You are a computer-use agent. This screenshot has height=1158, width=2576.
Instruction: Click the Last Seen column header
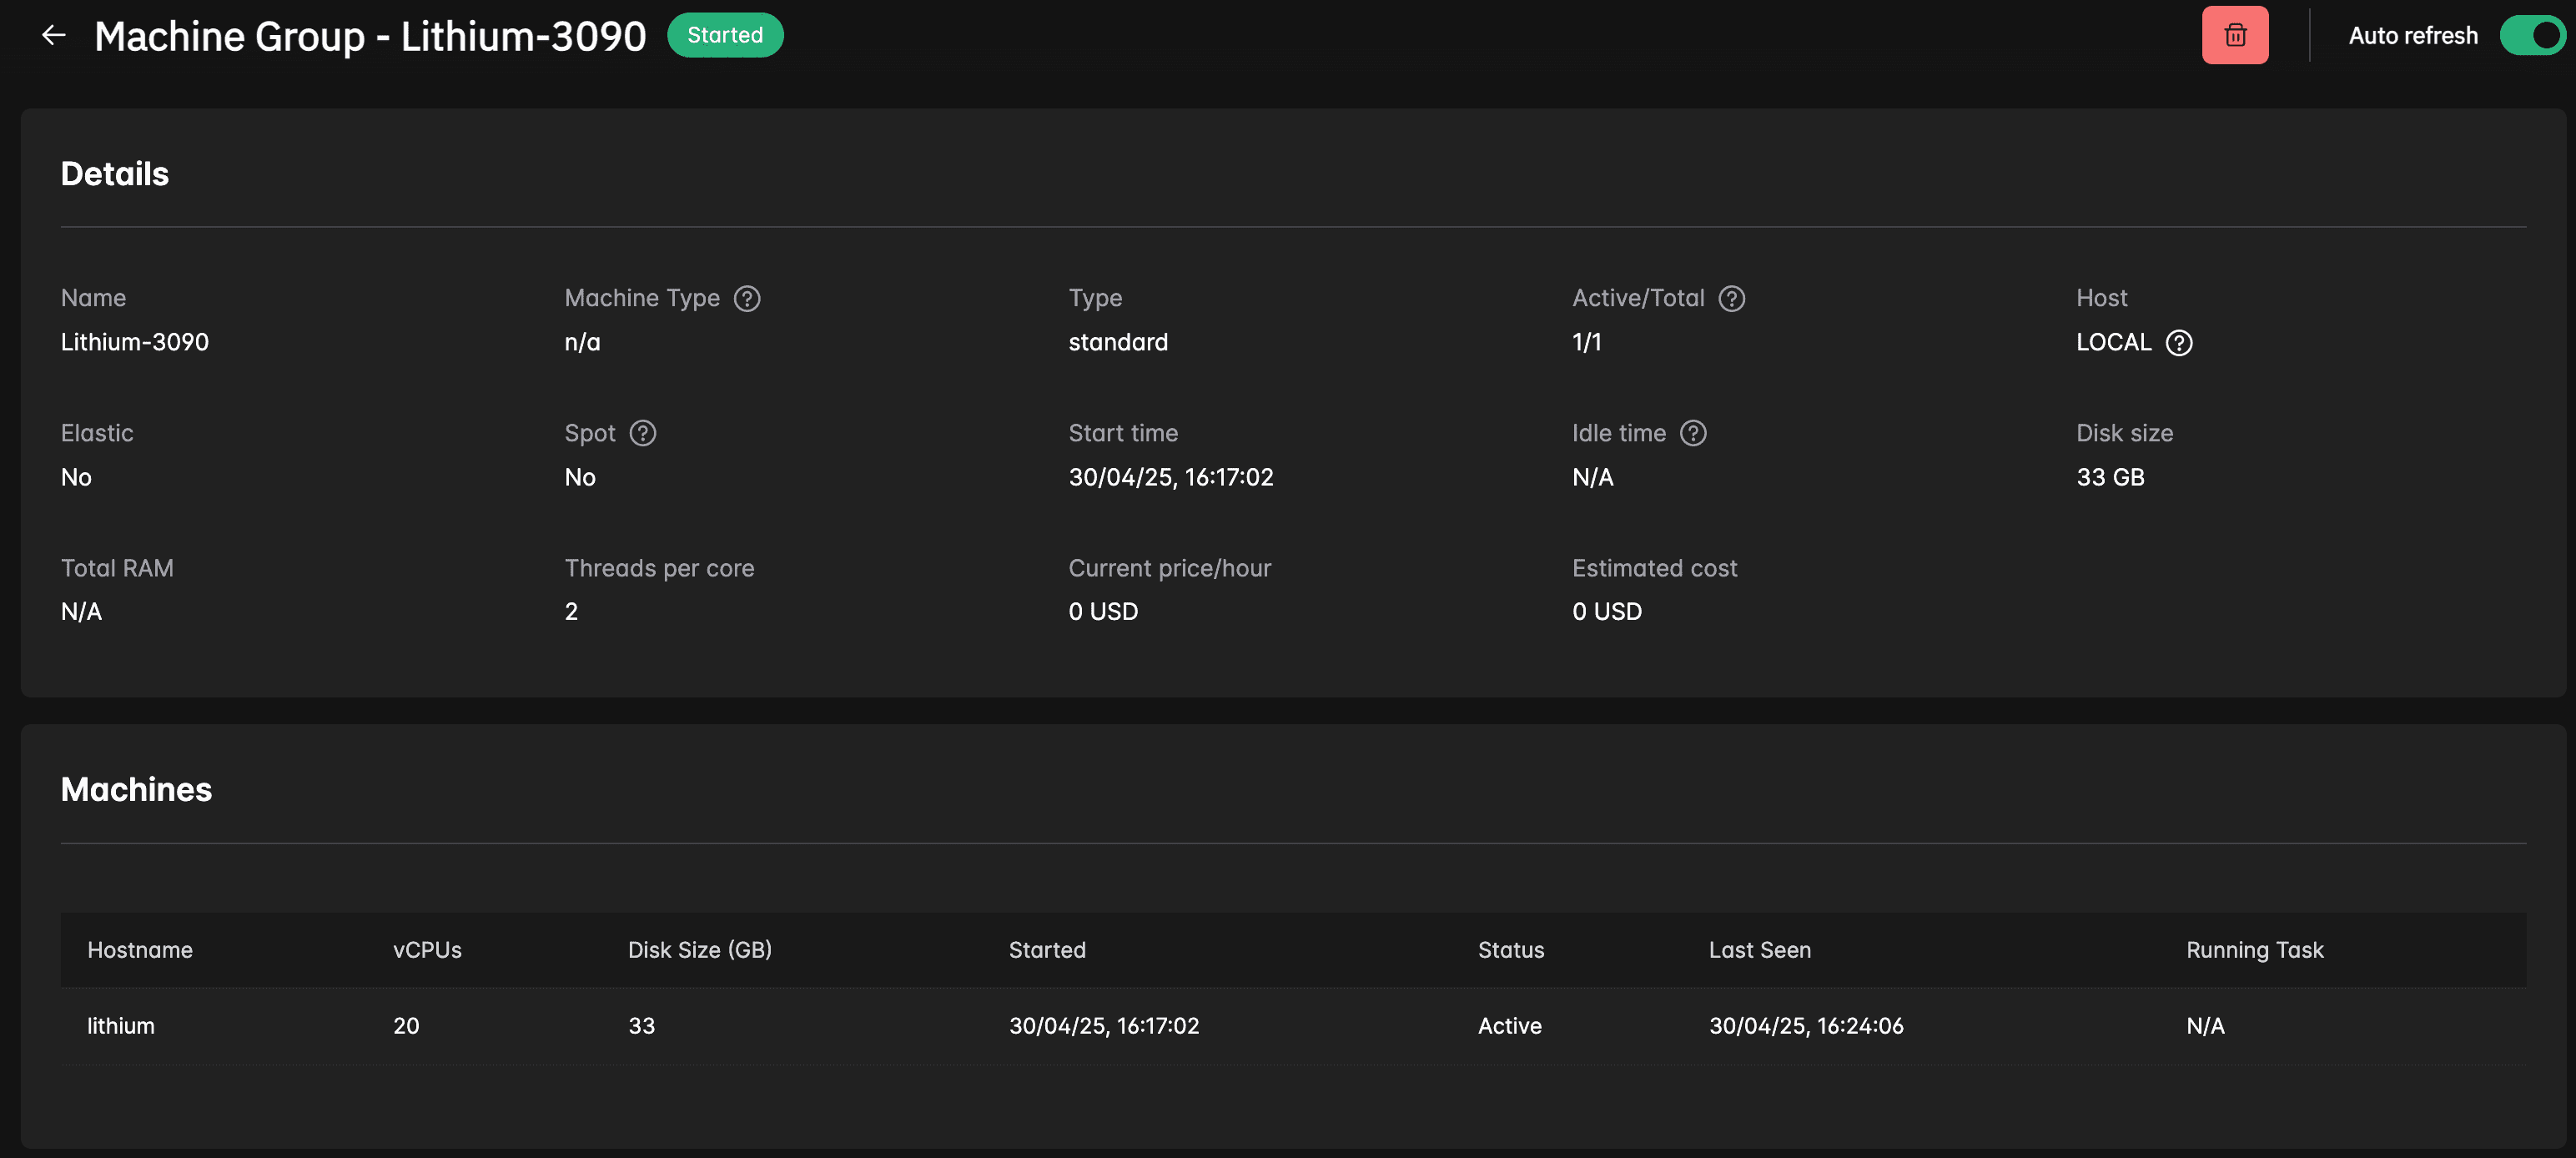click(1759, 950)
